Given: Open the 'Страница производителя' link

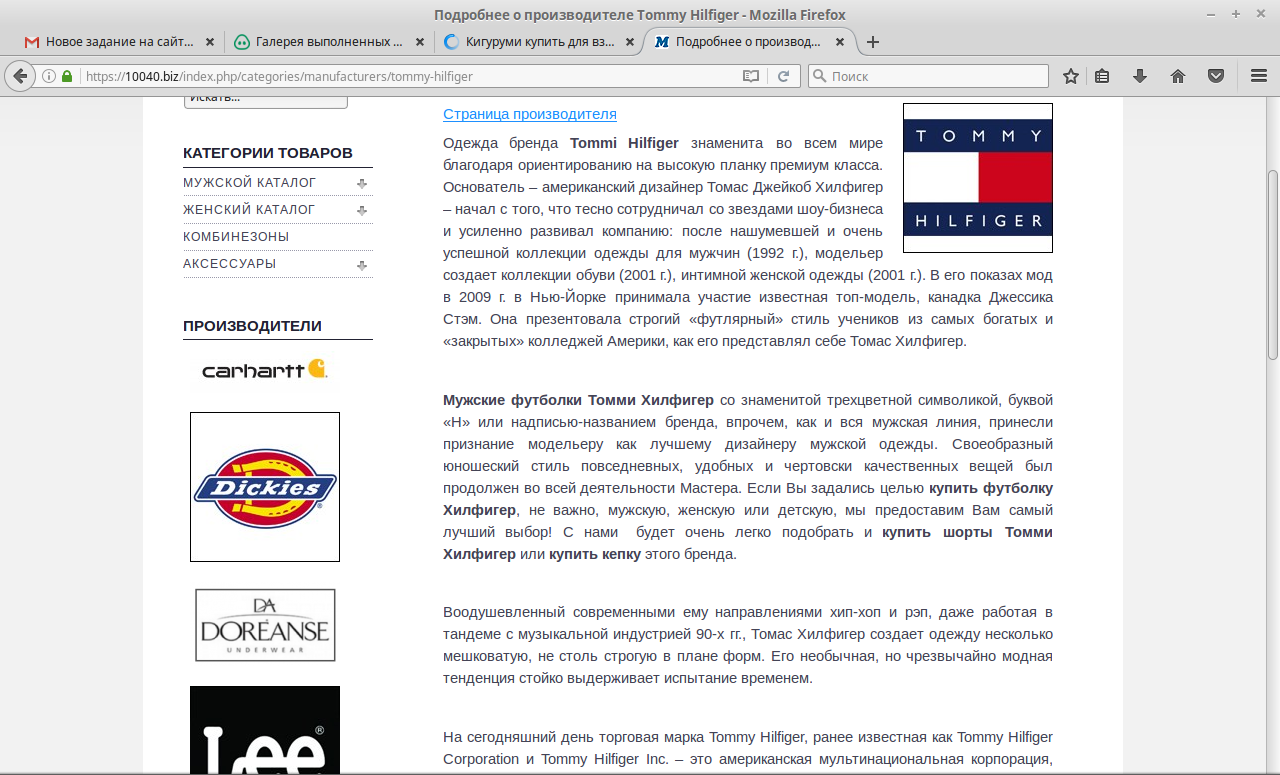Looking at the screenshot, I should 530,114.
